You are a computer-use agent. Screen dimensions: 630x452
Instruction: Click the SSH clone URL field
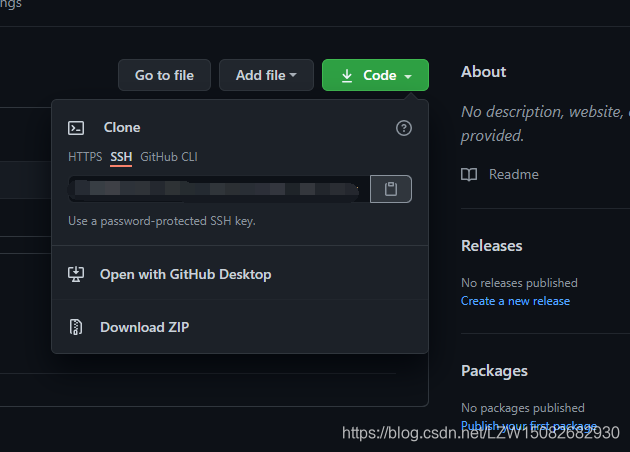[x=219, y=189]
